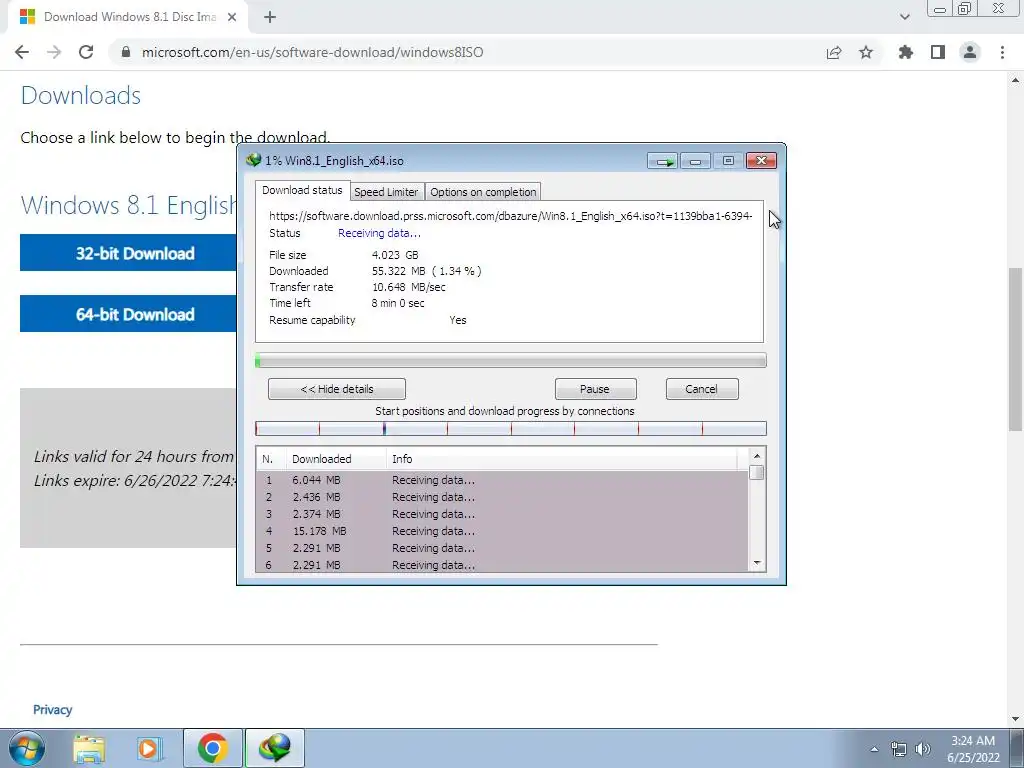Select the Download status tab
The height and width of the screenshot is (768, 1024).
pos(302,190)
